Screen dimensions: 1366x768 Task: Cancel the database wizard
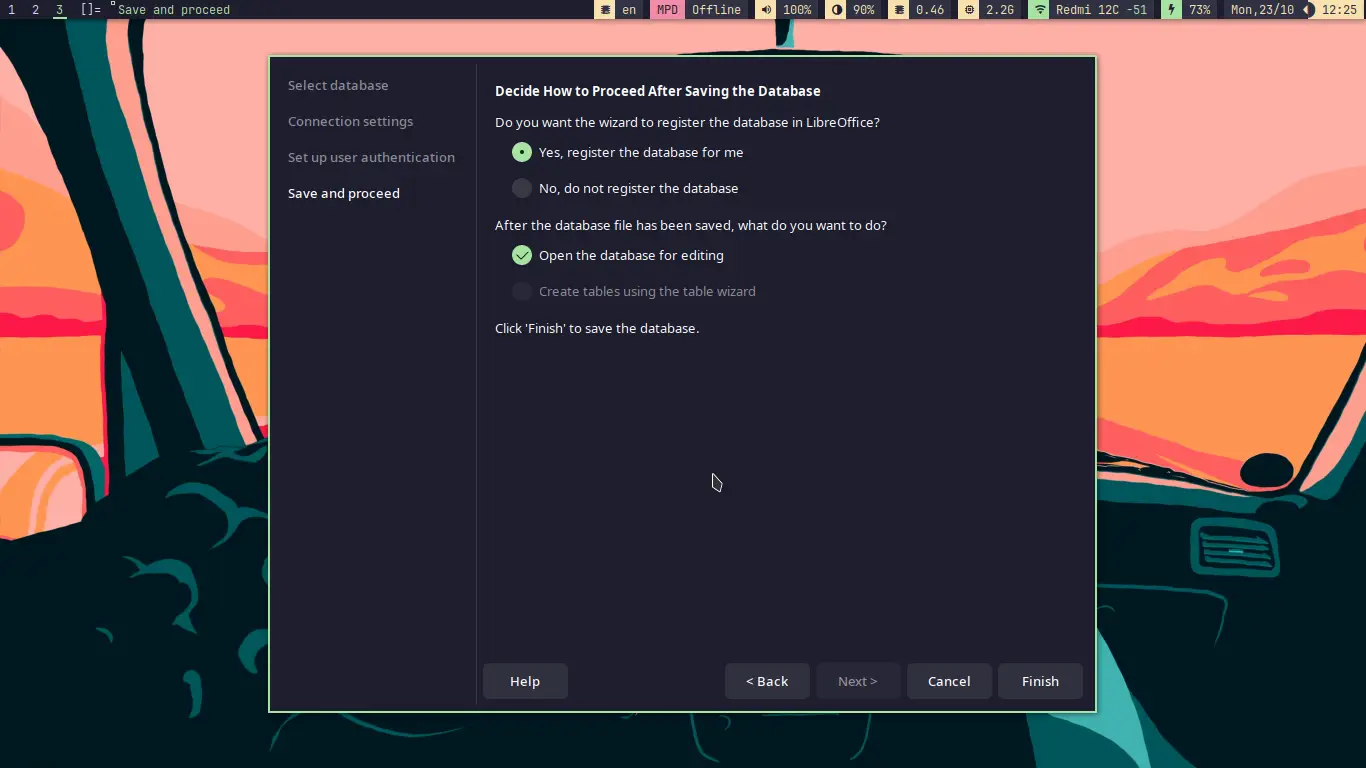(949, 681)
